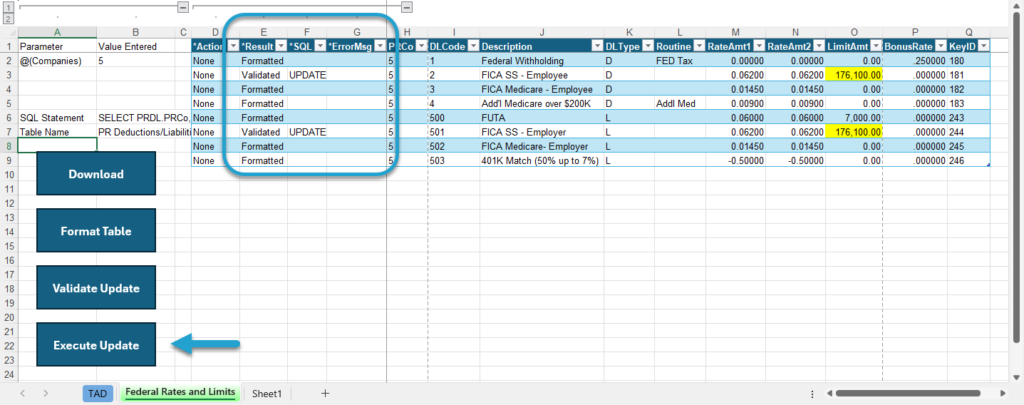The image size is (1024, 405).
Task: Select the 'FICA Medicare - Employee' cell
Action: click(541, 89)
